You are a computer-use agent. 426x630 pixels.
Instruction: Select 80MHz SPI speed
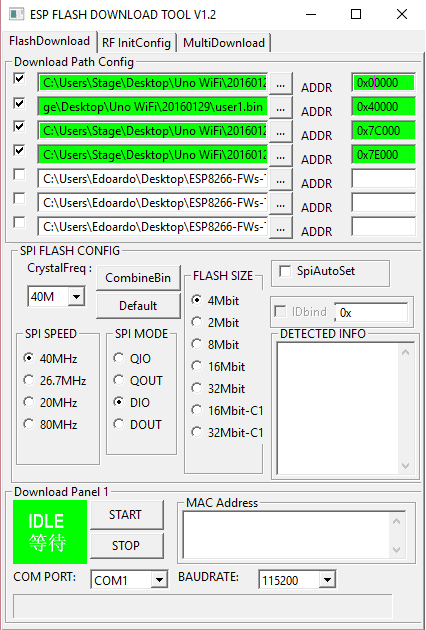point(29,424)
